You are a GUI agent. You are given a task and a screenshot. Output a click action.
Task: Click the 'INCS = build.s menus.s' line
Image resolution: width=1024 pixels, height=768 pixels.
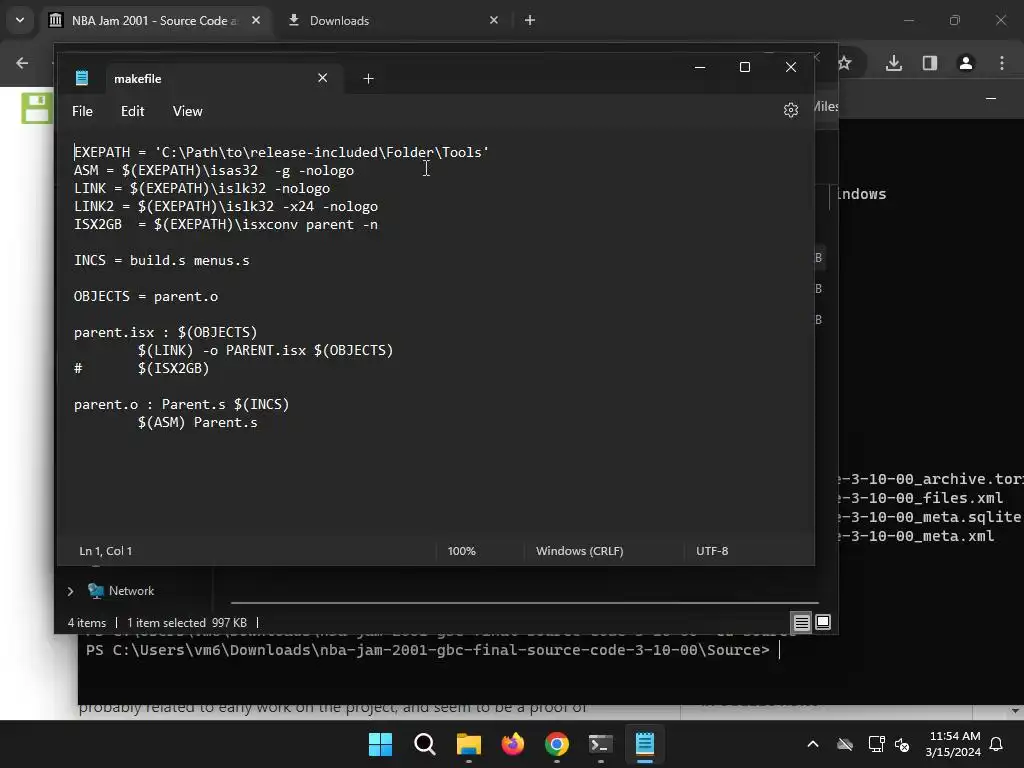click(x=161, y=261)
